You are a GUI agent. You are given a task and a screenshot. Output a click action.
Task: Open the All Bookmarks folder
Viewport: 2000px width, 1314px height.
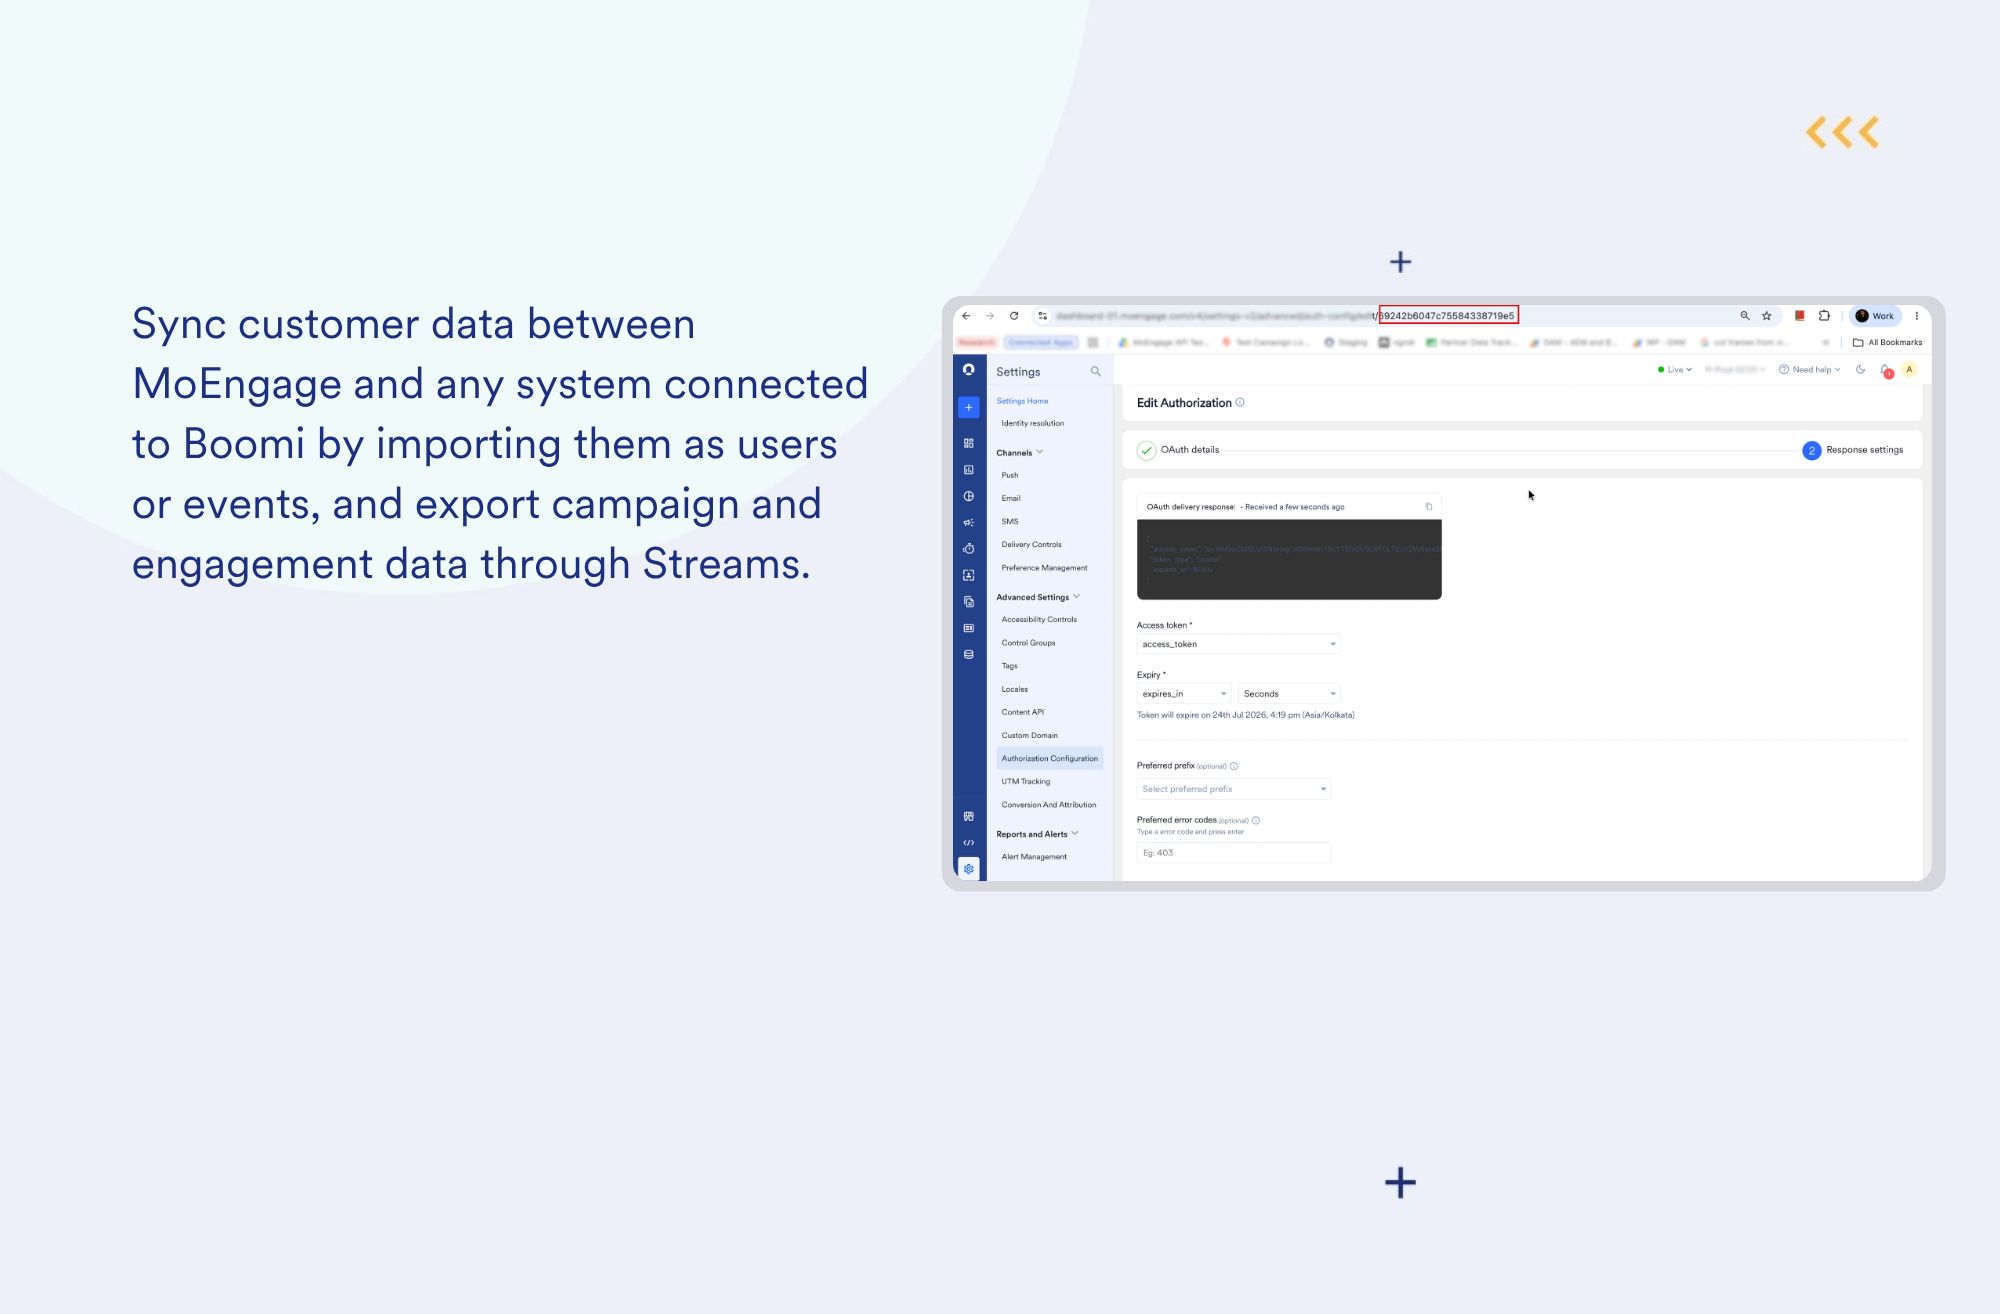[x=1888, y=342]
